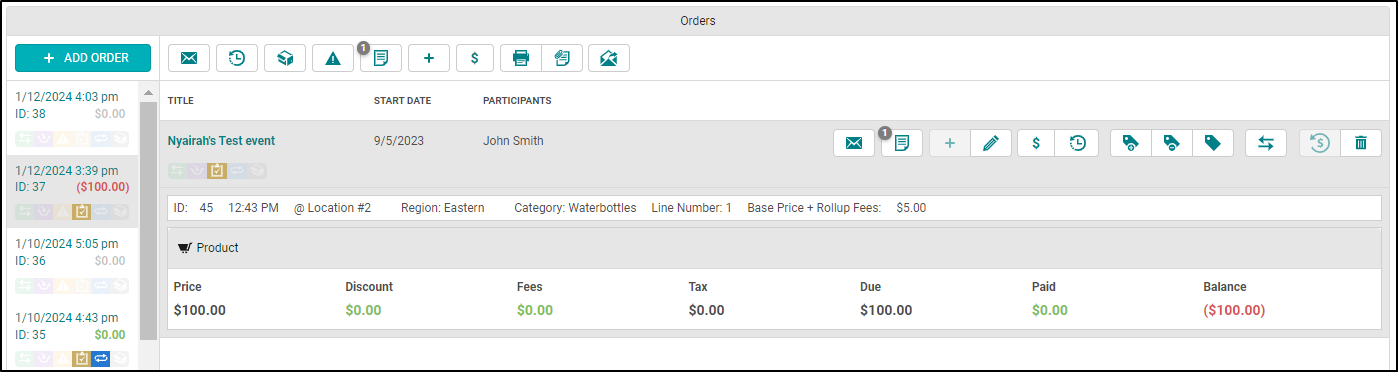Click the transfer arrows icon on the event row
The height and width of the screenshot is (372, 1398).
coord(1266,143)
